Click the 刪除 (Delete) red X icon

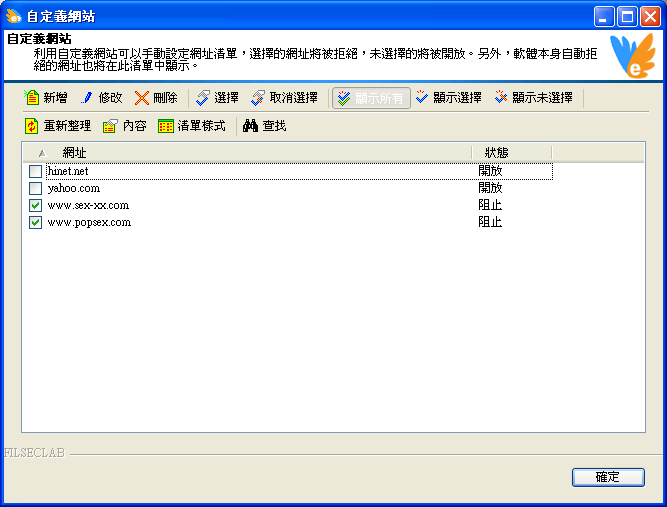[142, 98]
